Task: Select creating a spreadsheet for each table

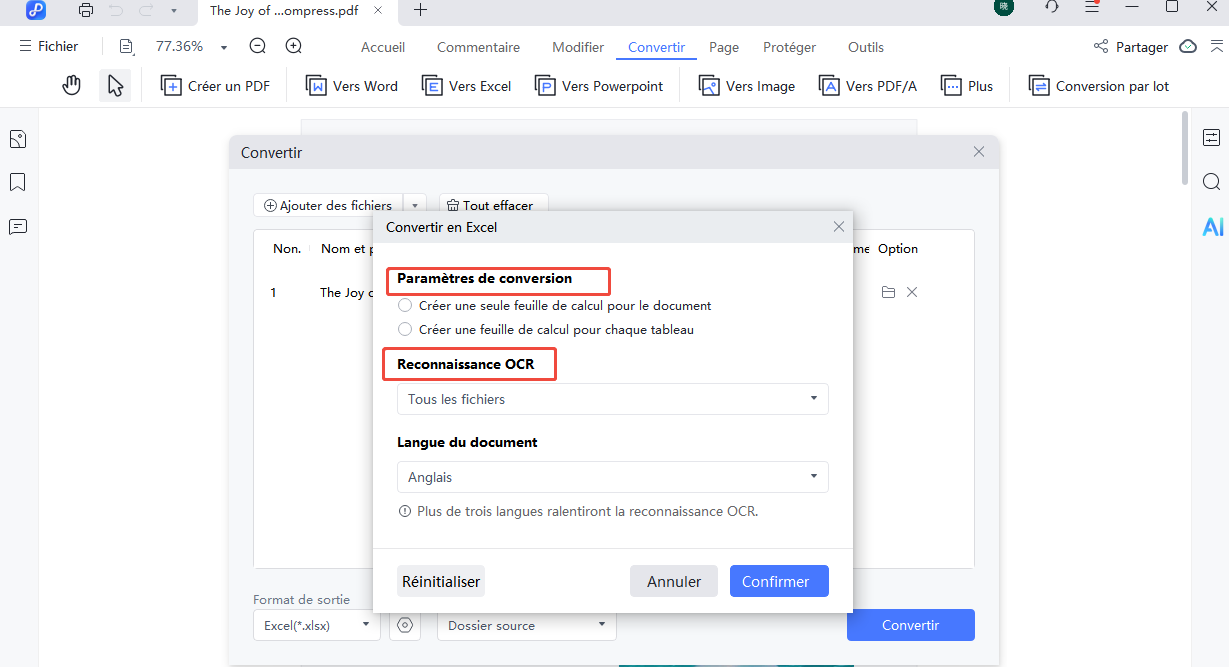Action: (x=405, y=329)
